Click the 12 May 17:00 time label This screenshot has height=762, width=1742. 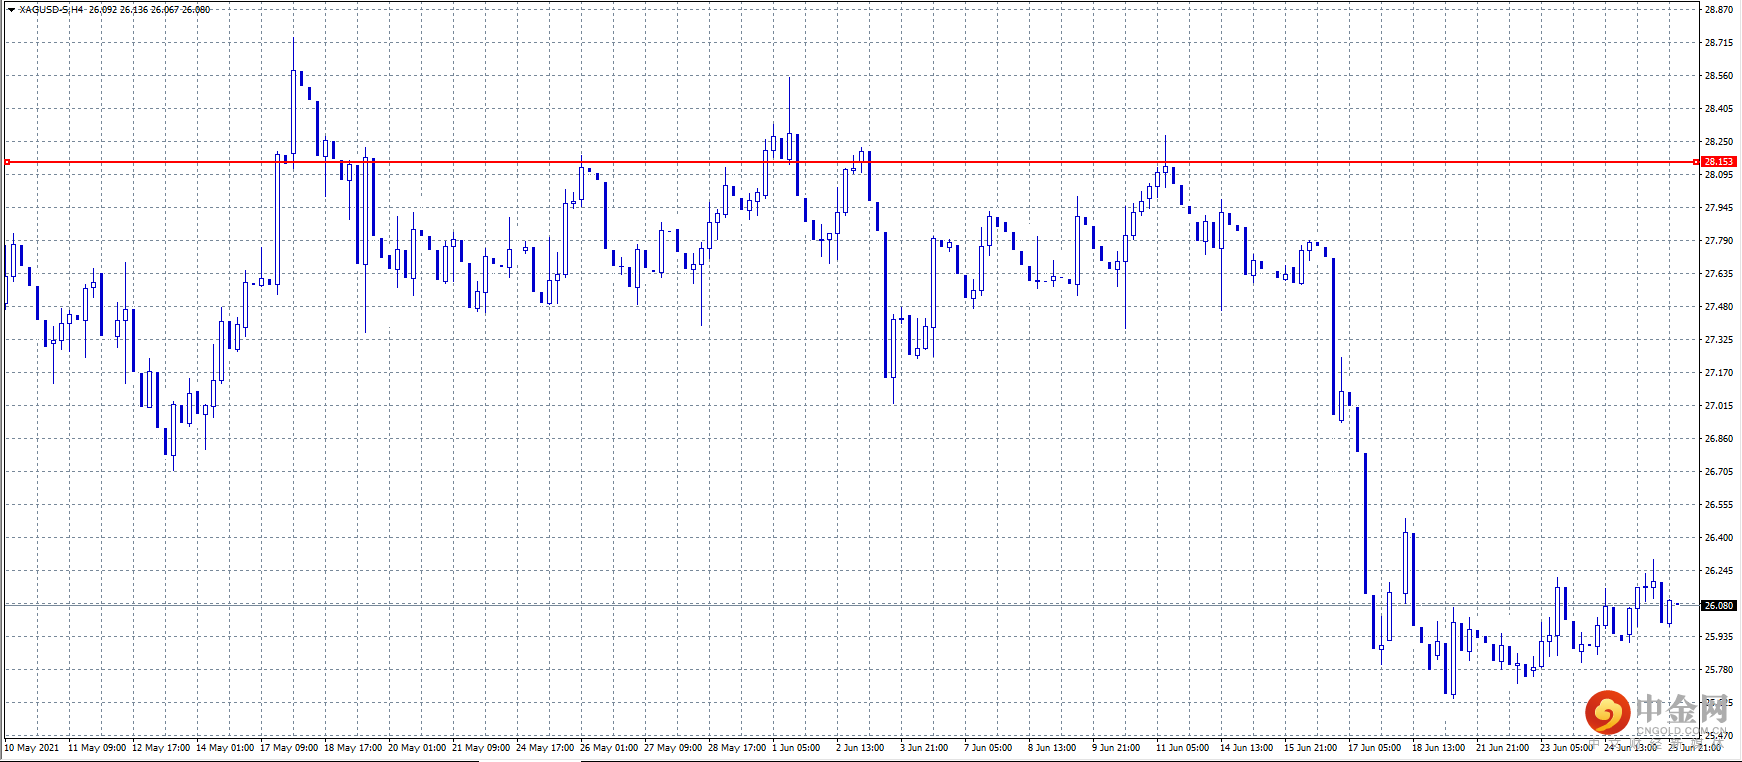(x=161, y=747)
